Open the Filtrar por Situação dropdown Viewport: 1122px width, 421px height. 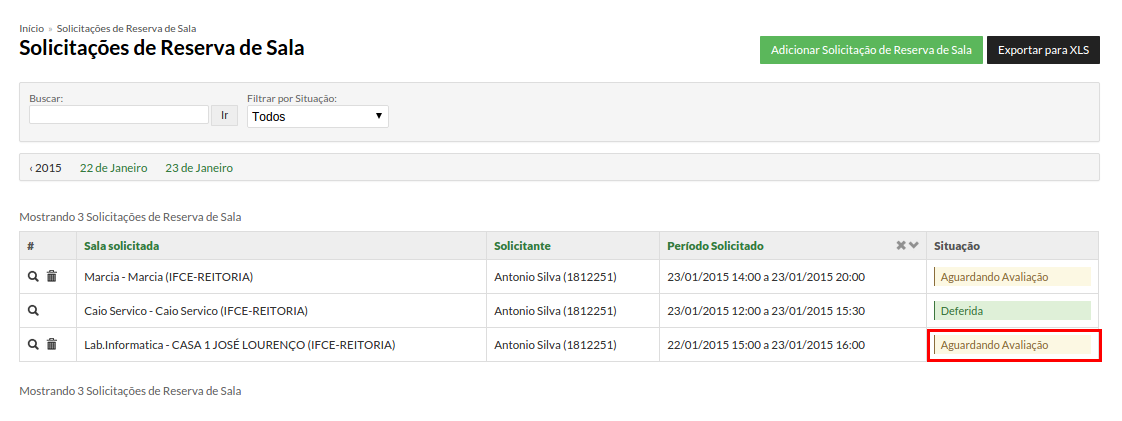coord(318,117)
